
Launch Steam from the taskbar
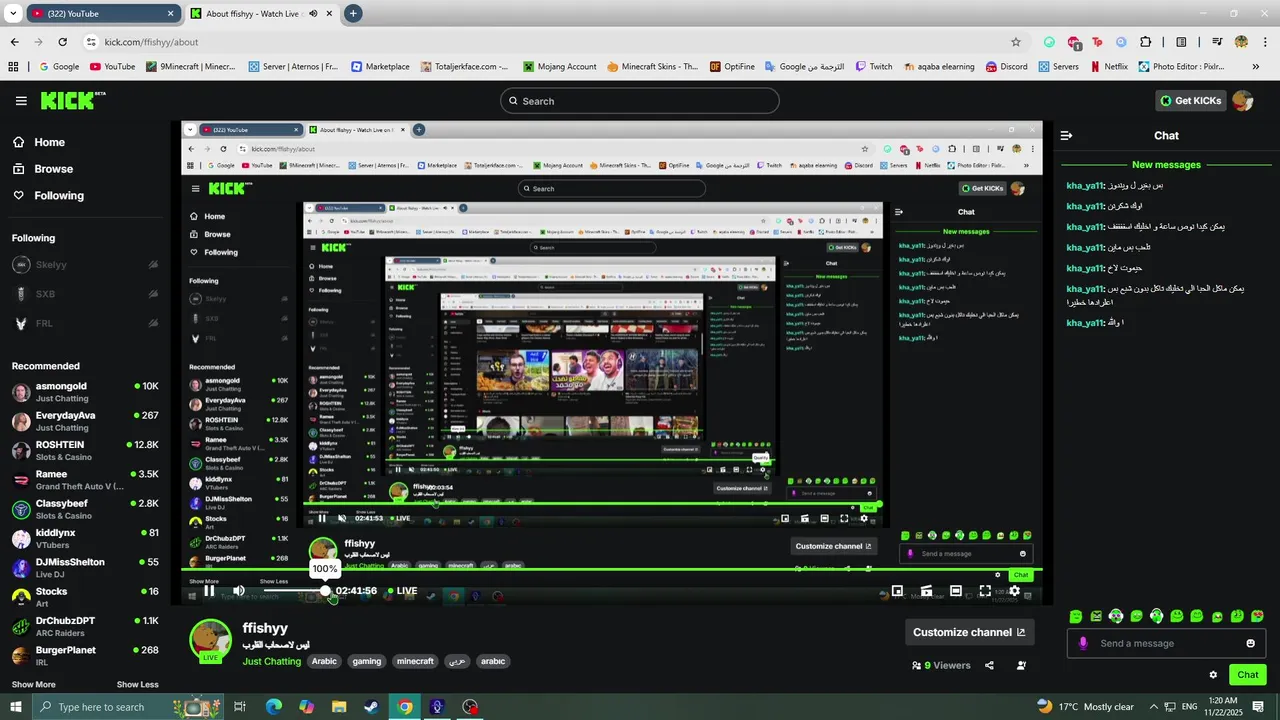click(x=371, y=707)
